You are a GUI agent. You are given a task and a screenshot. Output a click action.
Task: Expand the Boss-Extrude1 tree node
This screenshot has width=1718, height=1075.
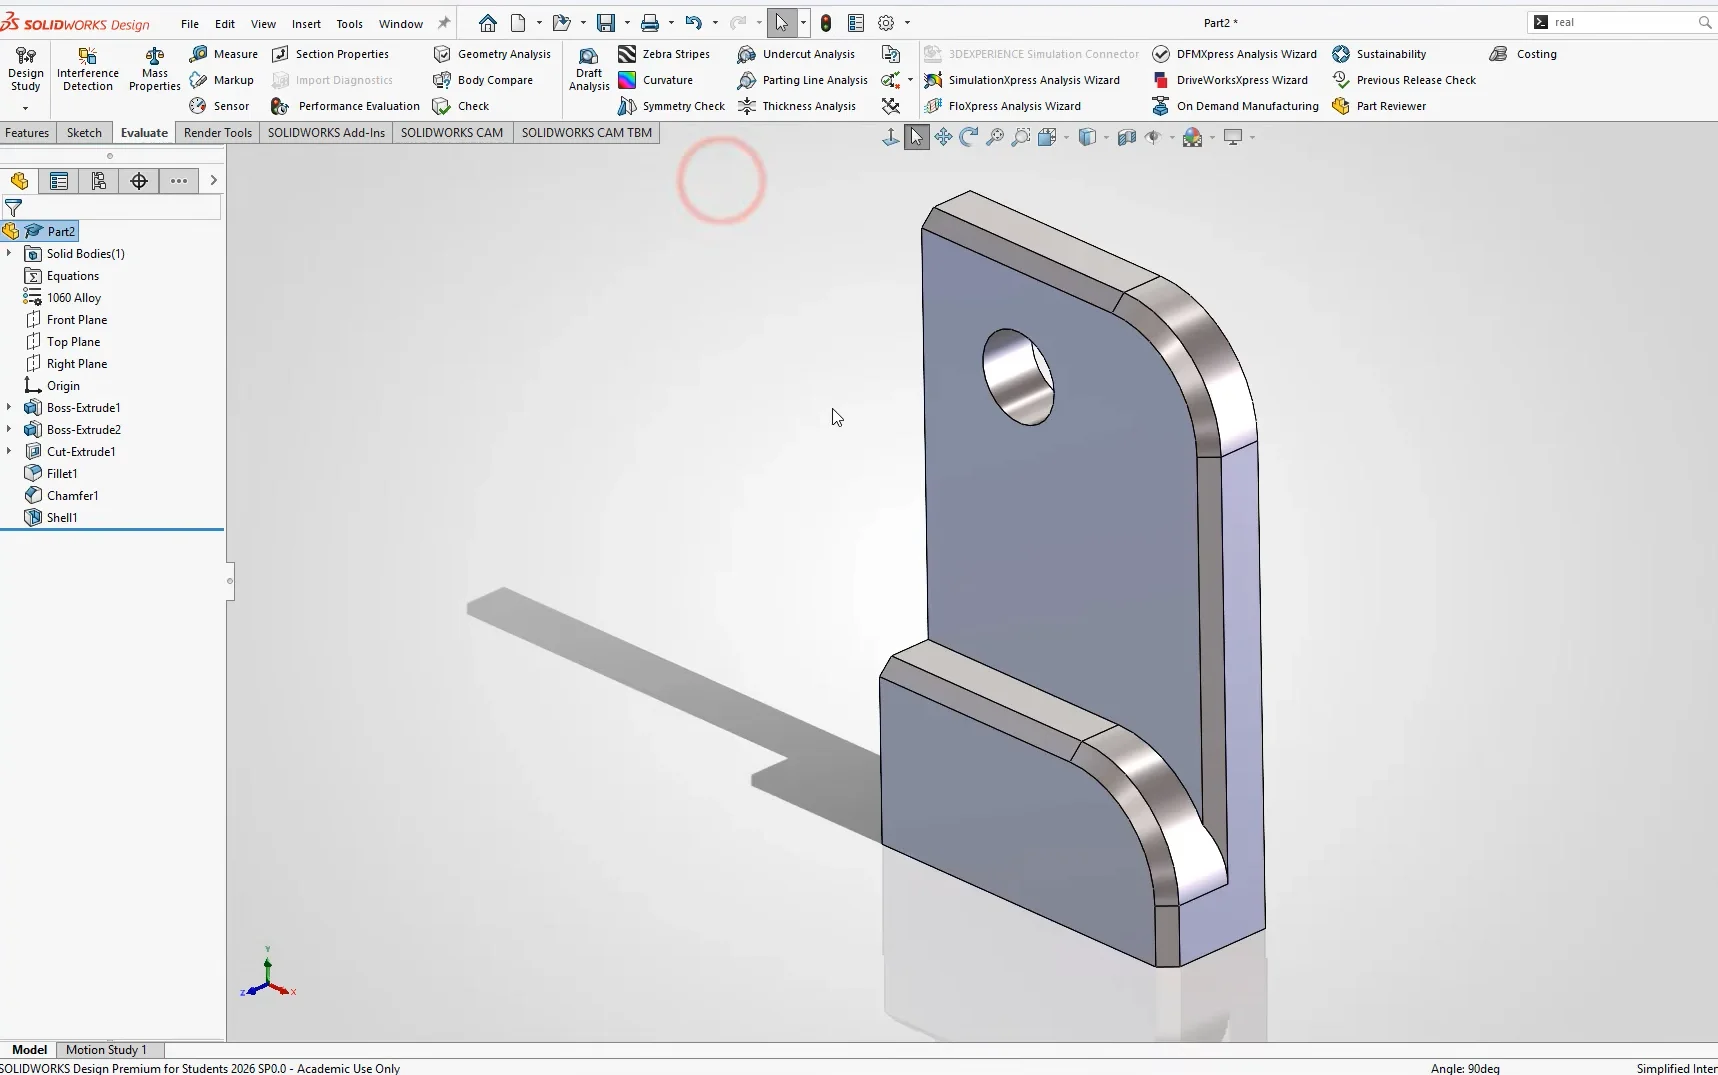pyautogui.click(x=10, y=408)
